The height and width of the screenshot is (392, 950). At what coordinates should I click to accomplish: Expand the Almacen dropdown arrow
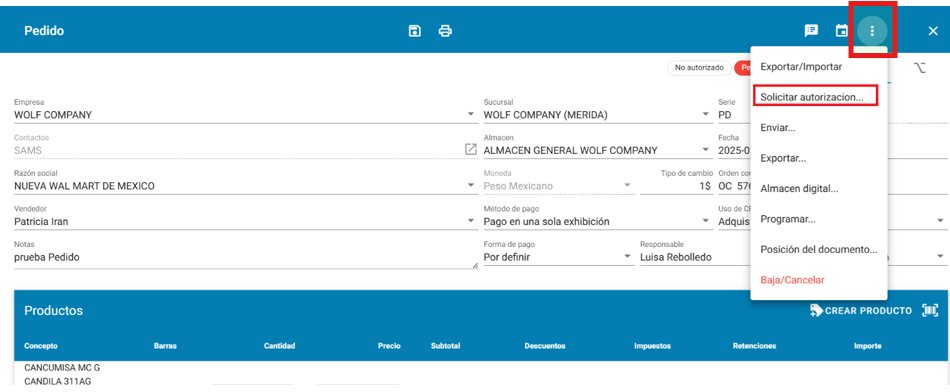tap(705, 150)
